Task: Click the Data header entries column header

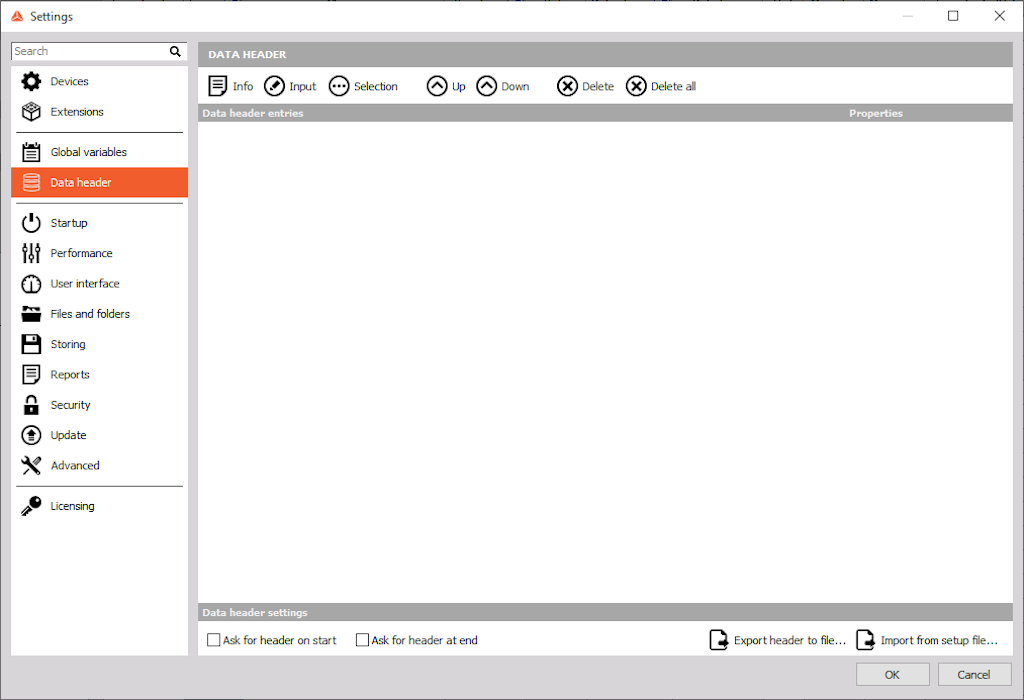Action: pyautogui.click(x=253, y=113)
